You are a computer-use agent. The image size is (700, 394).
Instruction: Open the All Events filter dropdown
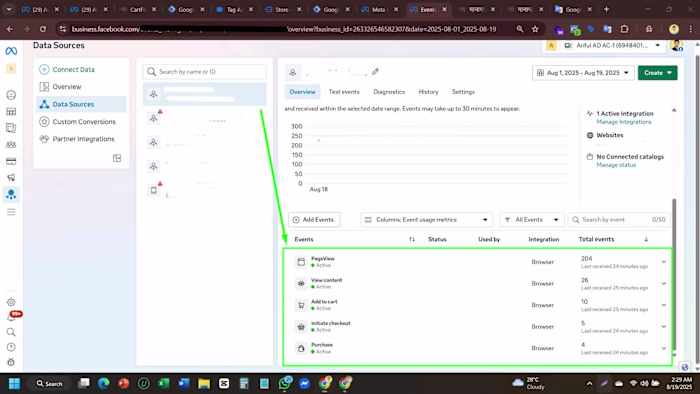(532, 220)
